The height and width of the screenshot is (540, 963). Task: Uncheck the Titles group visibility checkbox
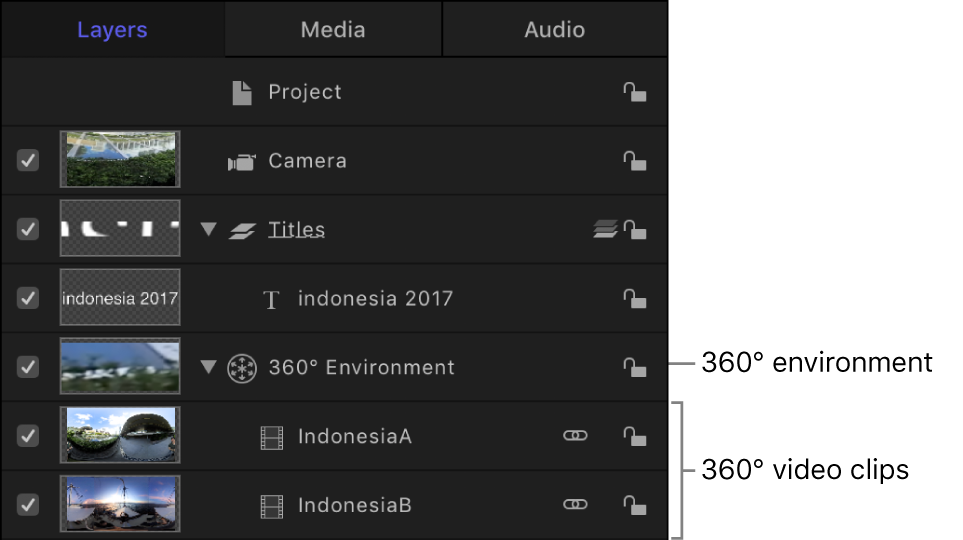(28, 229)
